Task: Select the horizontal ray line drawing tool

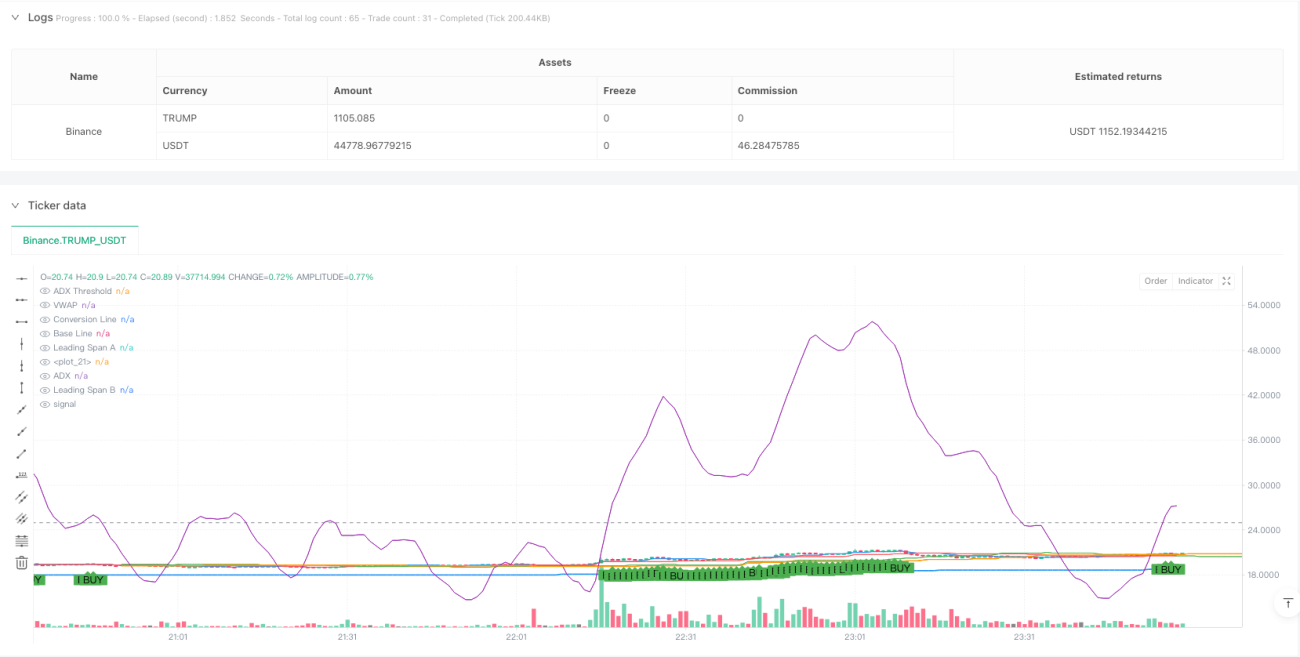Action: pos(21,299)
